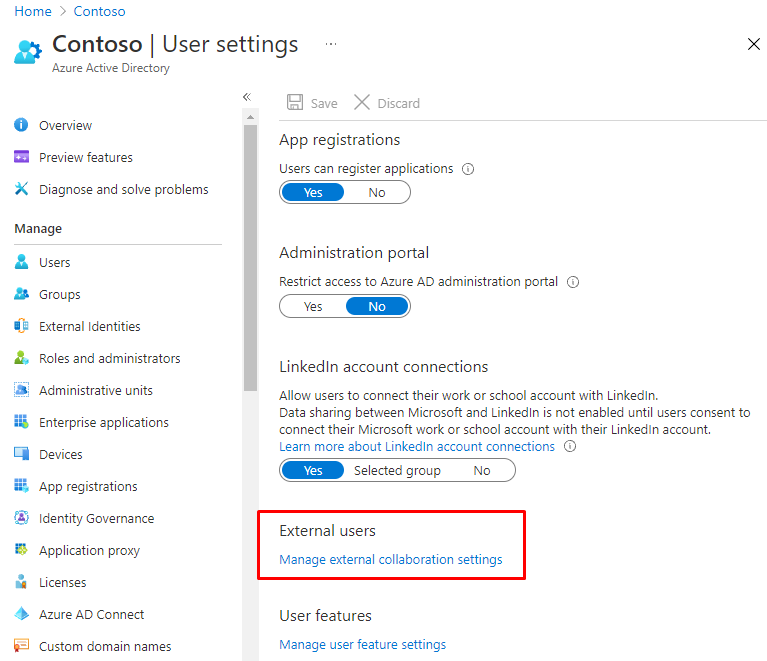Open Manage external collaboration settings link
Image resolution: width=767 pixels, height=661 pixels.
(390, 560)
